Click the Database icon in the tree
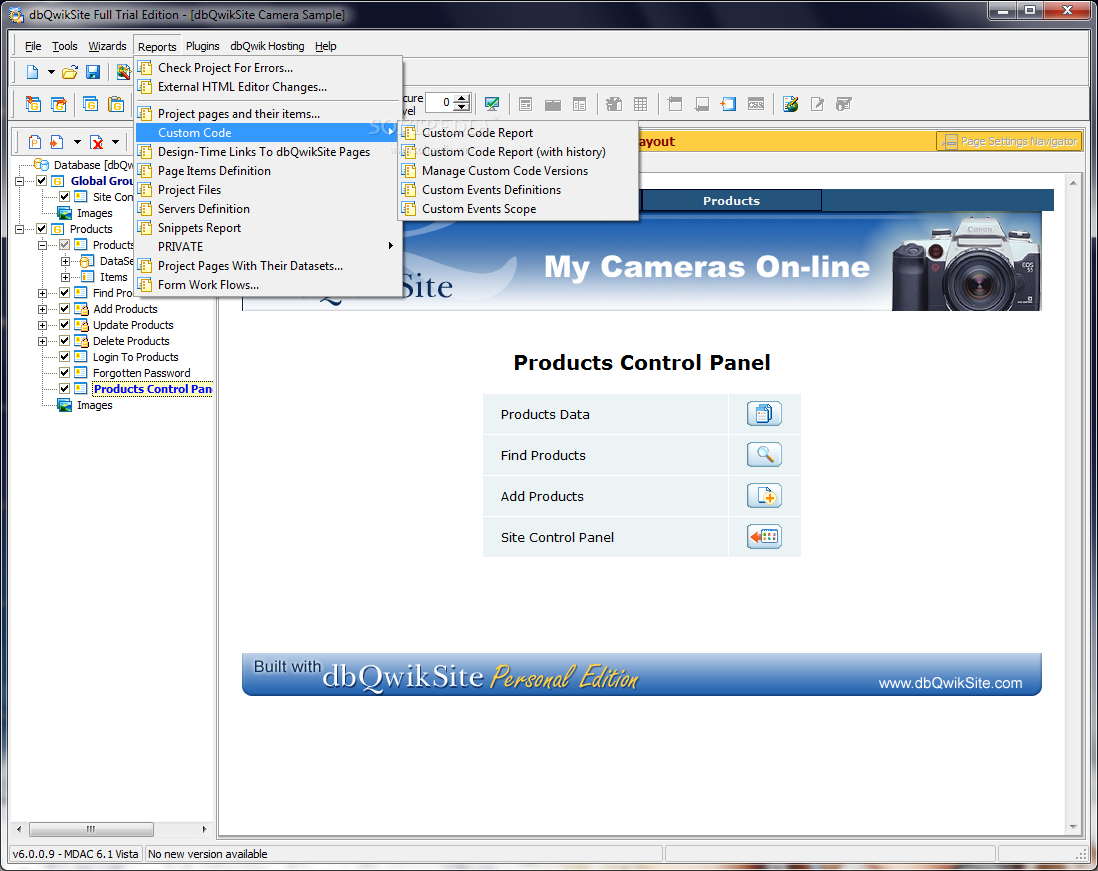Image resolution: width=1098 pixels, height=871 pixels. 41,165
